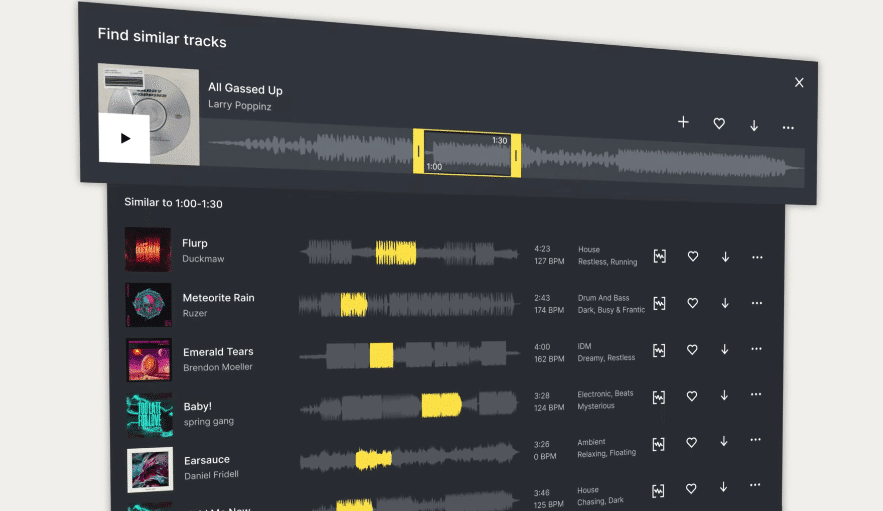Favorite the Flurp track
Screen dimensions: 883x511
tap(693, 256)
